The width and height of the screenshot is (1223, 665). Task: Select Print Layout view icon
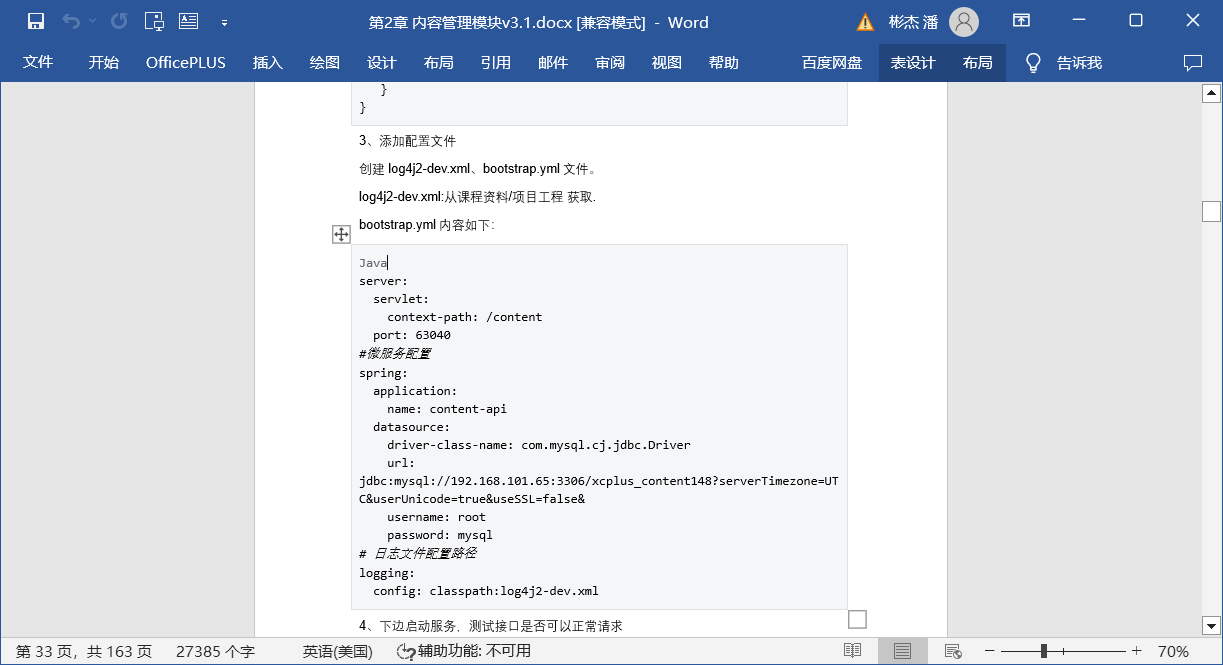[x=903, y=651]
